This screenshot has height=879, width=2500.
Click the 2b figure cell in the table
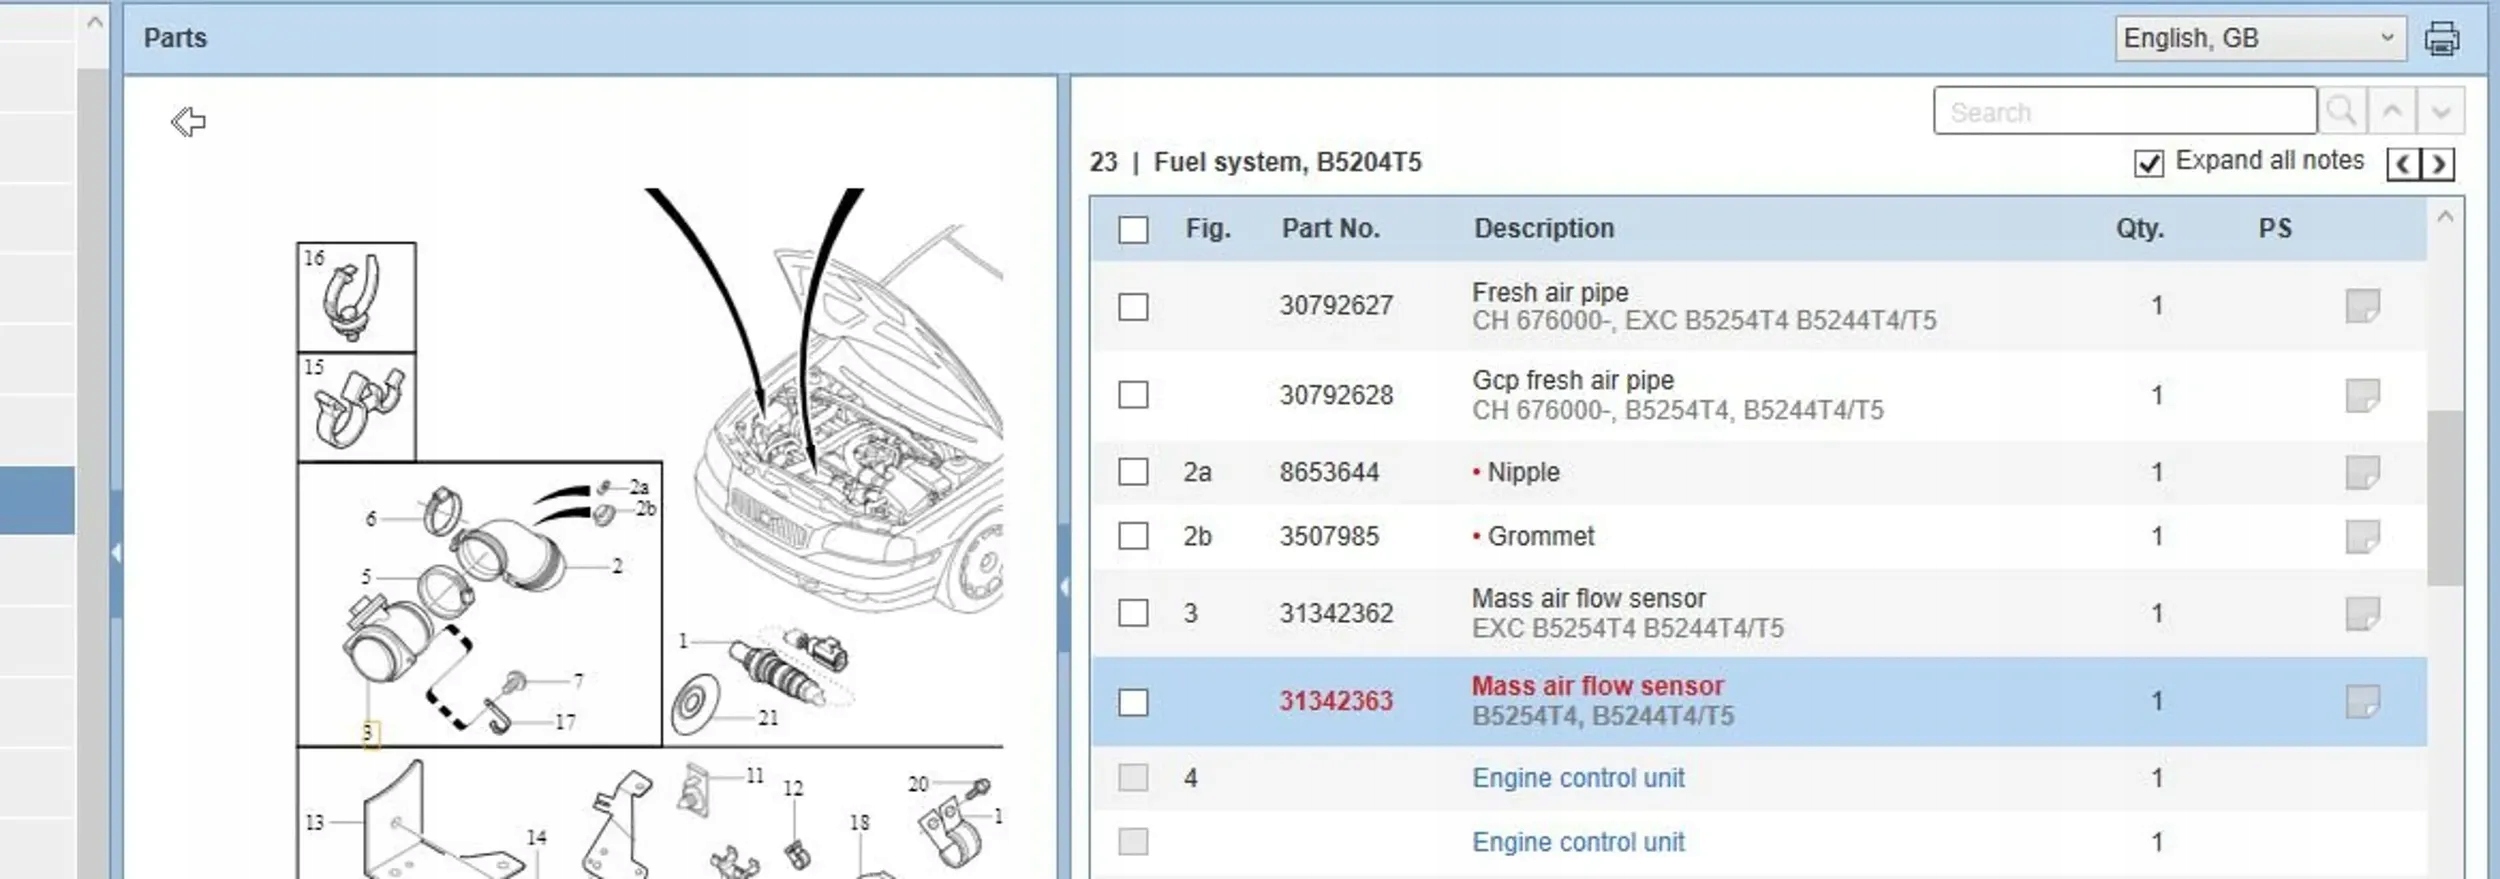1197,537
